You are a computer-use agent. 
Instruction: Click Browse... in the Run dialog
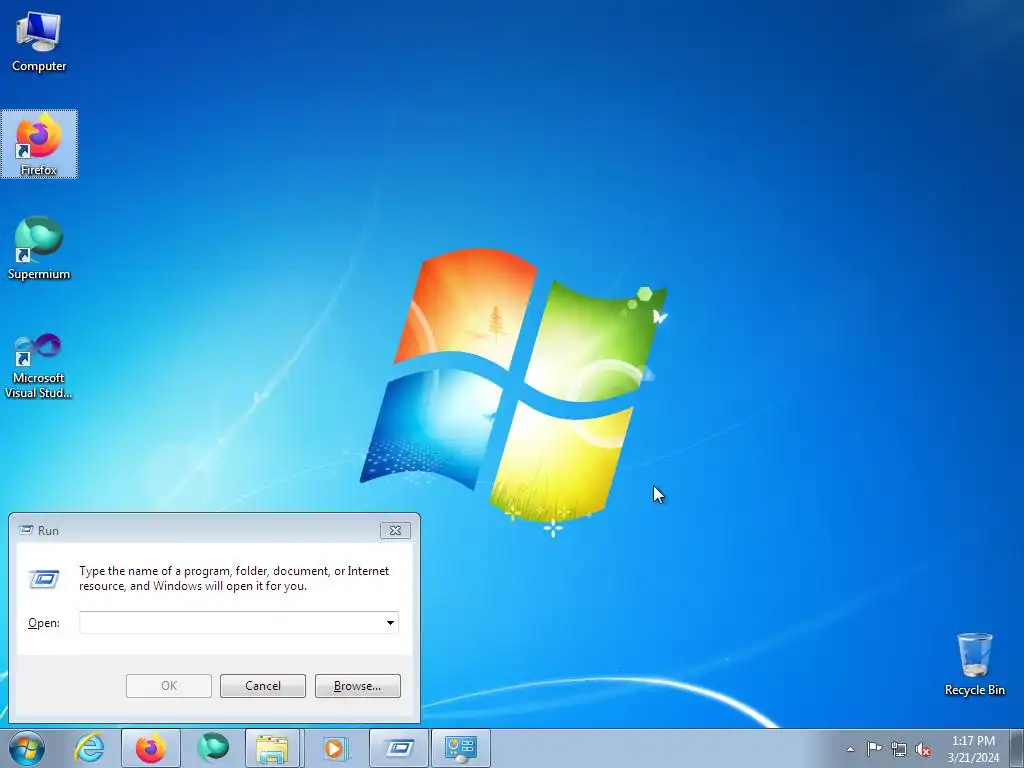click(357, 686)
